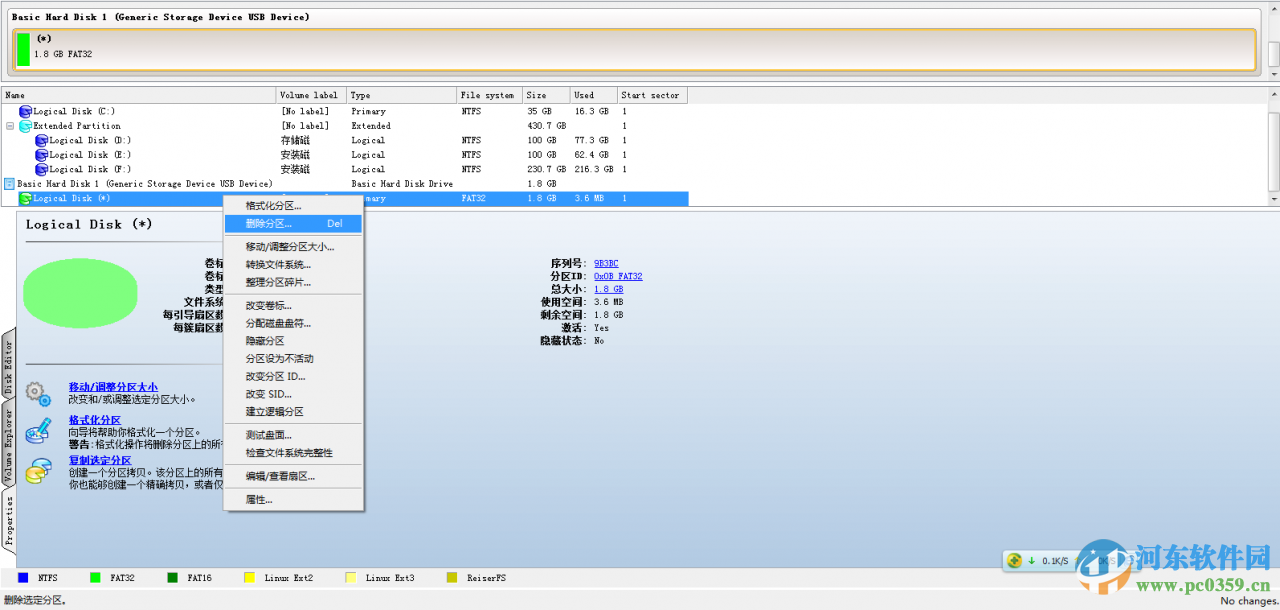Click the Extended Partition icon in the list

(24, 125)
